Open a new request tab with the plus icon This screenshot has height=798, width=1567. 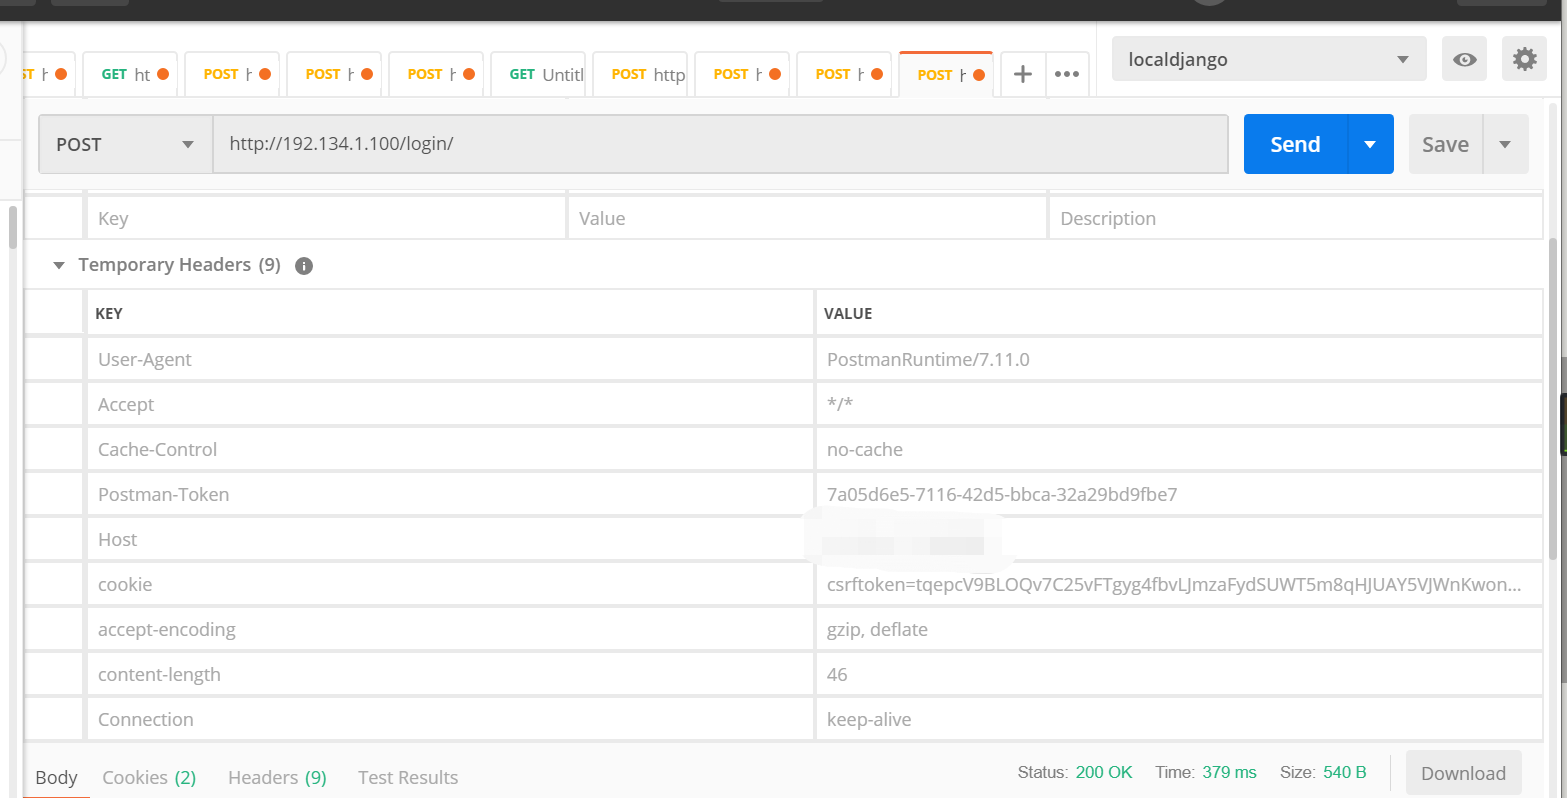(1021, 74)
